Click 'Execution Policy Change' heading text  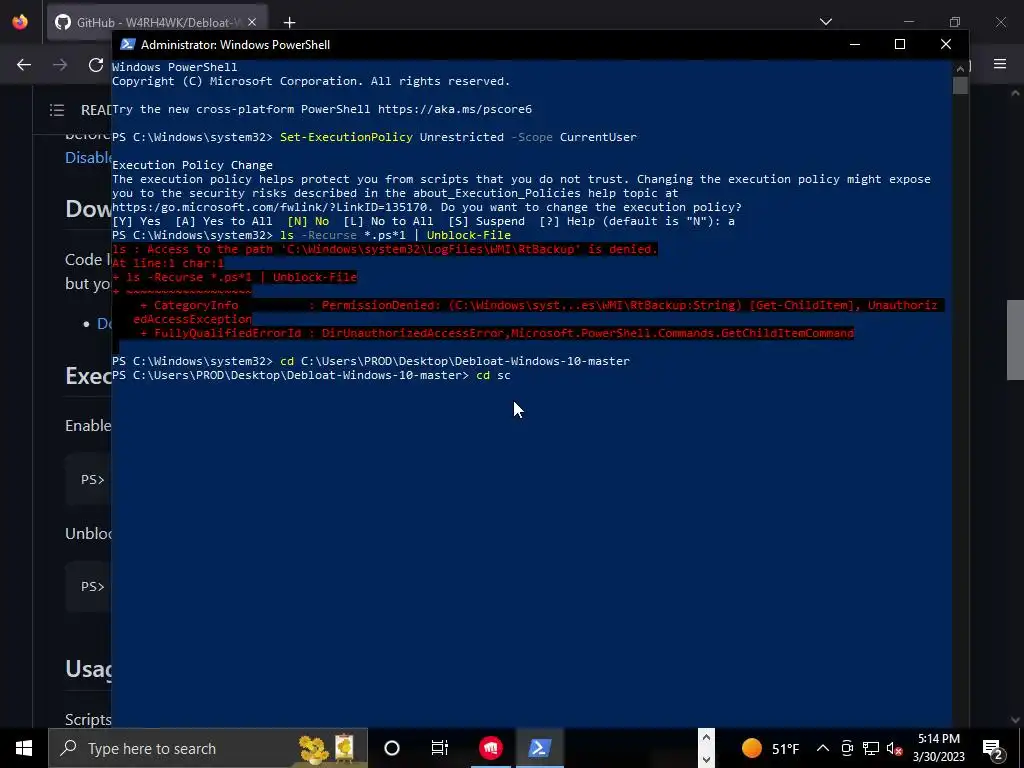[x=192, y=165]
